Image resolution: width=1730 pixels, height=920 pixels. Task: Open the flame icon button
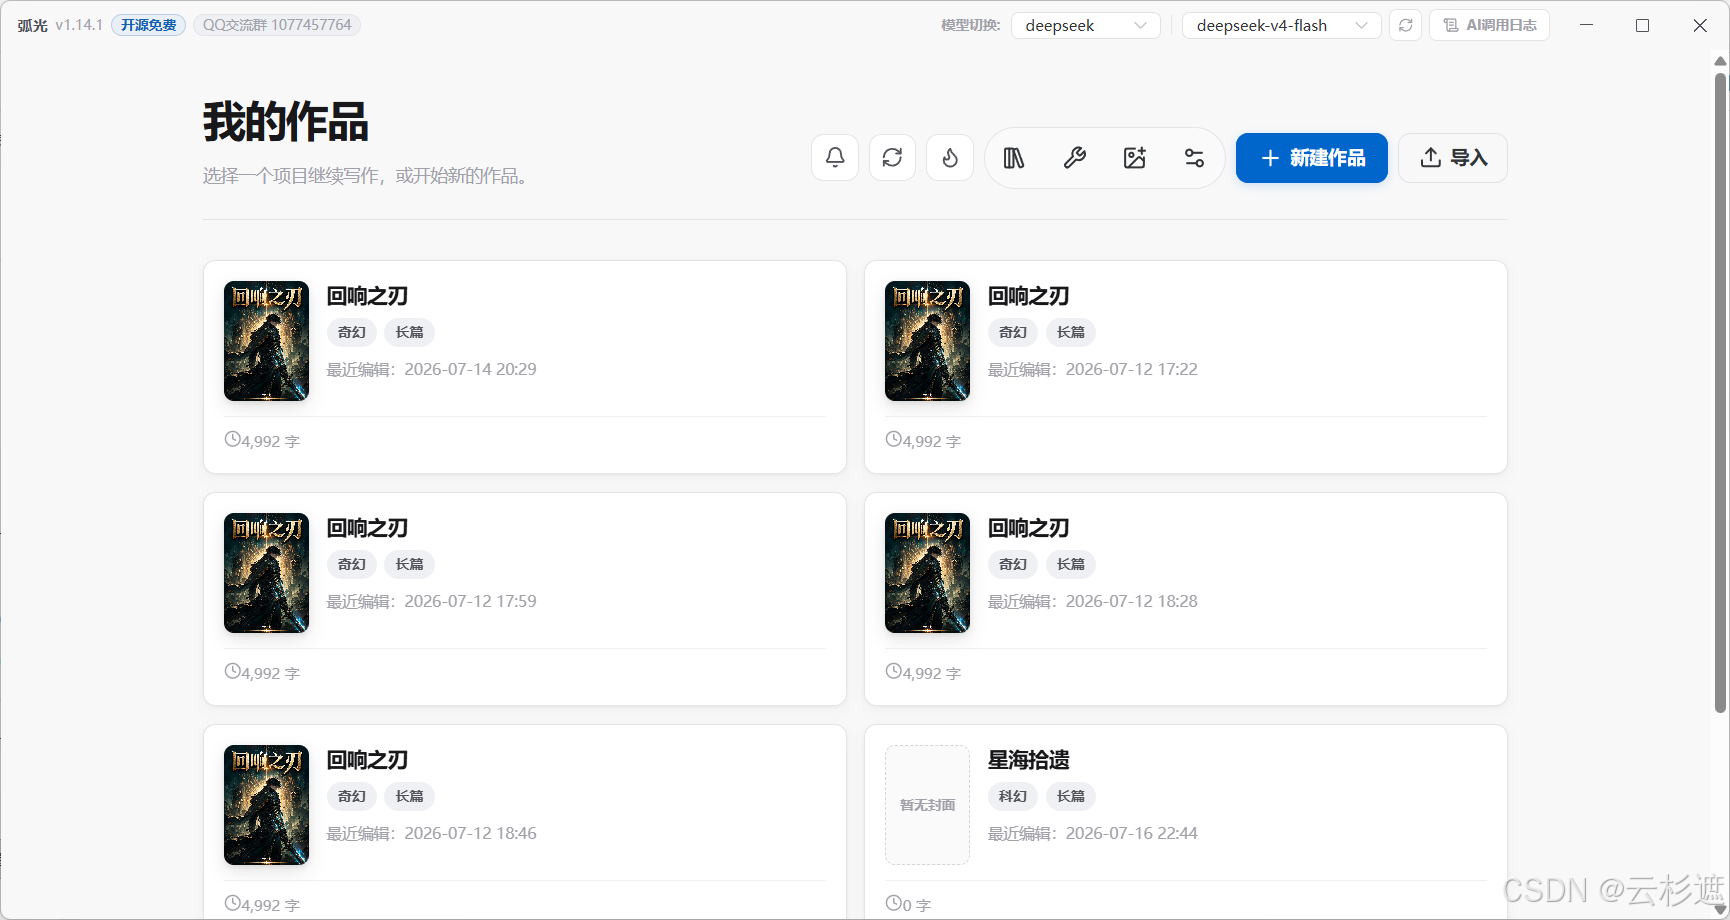[x=950, y=158]
